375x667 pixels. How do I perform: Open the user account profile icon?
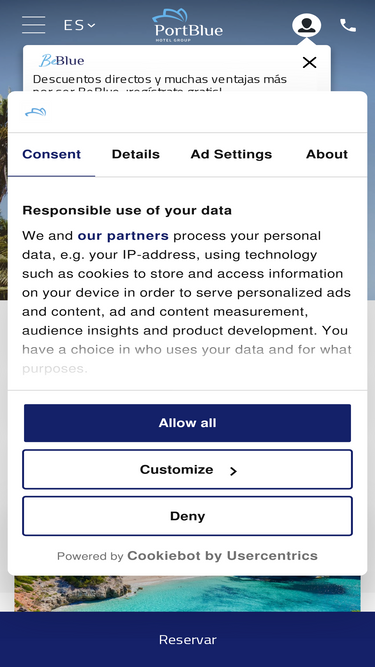(306, 25)
